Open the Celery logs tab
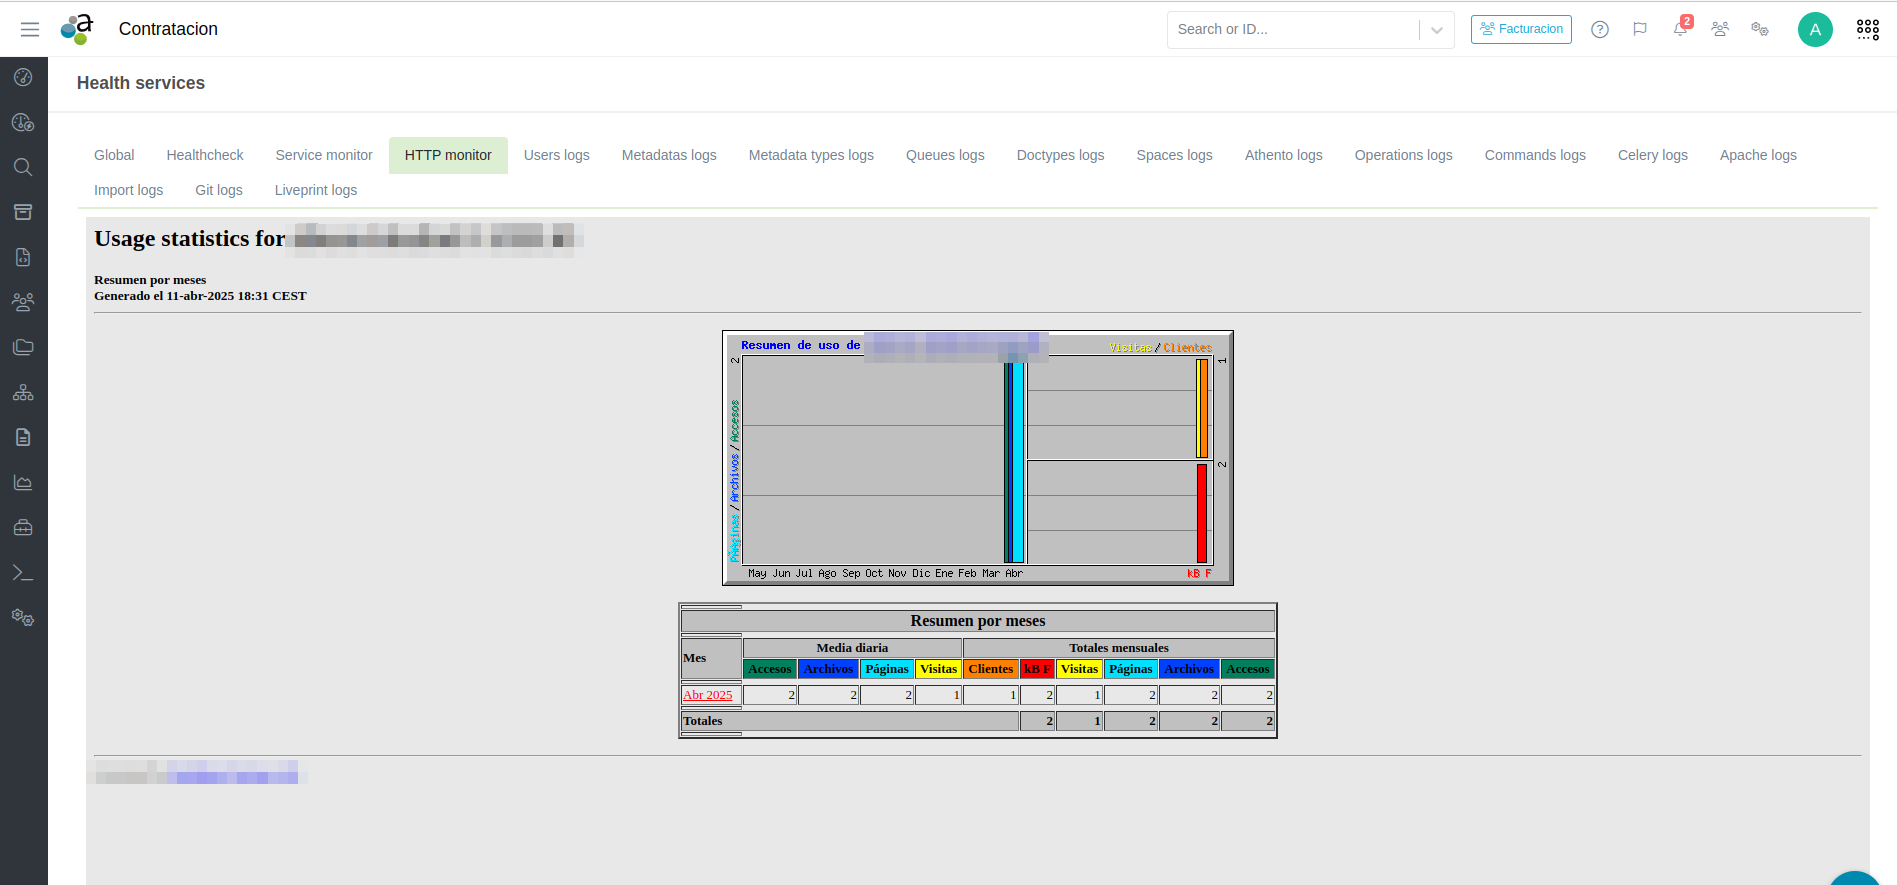 click(1652, 155)
